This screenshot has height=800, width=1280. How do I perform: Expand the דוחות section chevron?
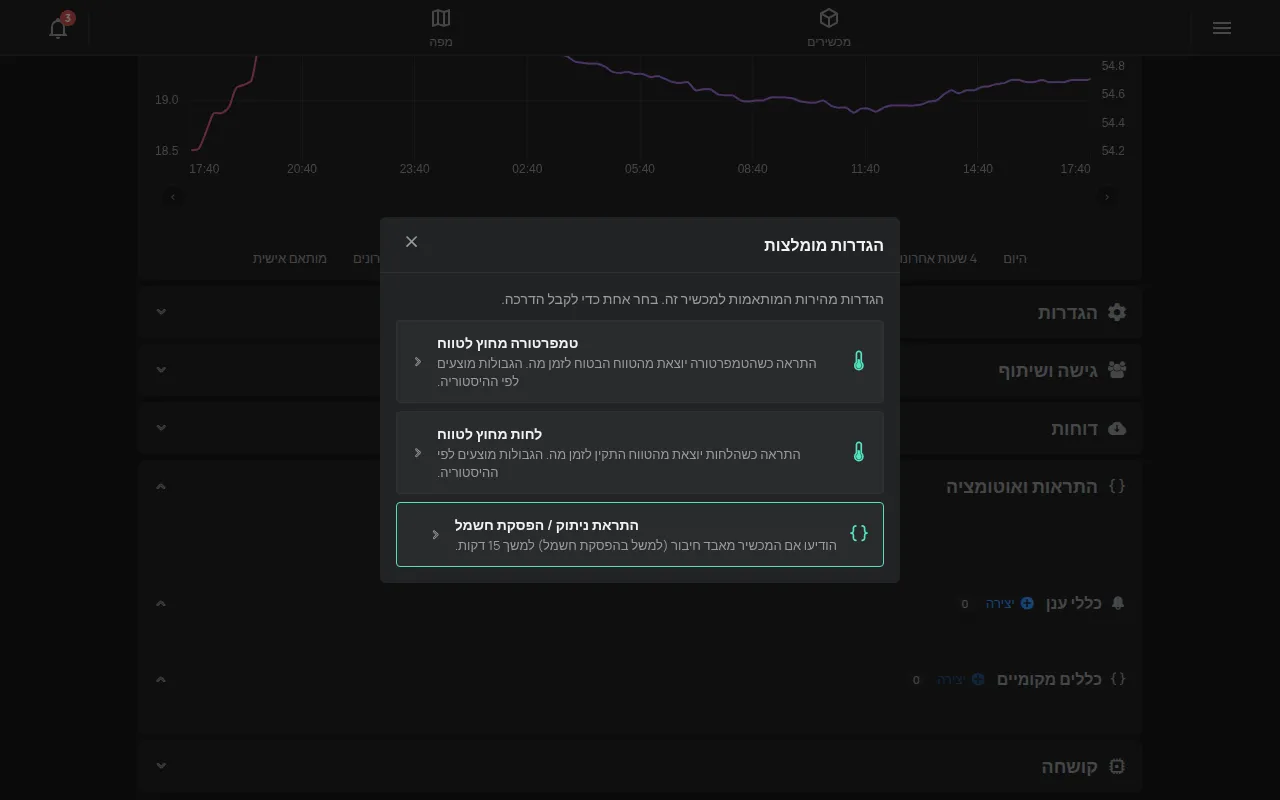click(161, 428)
